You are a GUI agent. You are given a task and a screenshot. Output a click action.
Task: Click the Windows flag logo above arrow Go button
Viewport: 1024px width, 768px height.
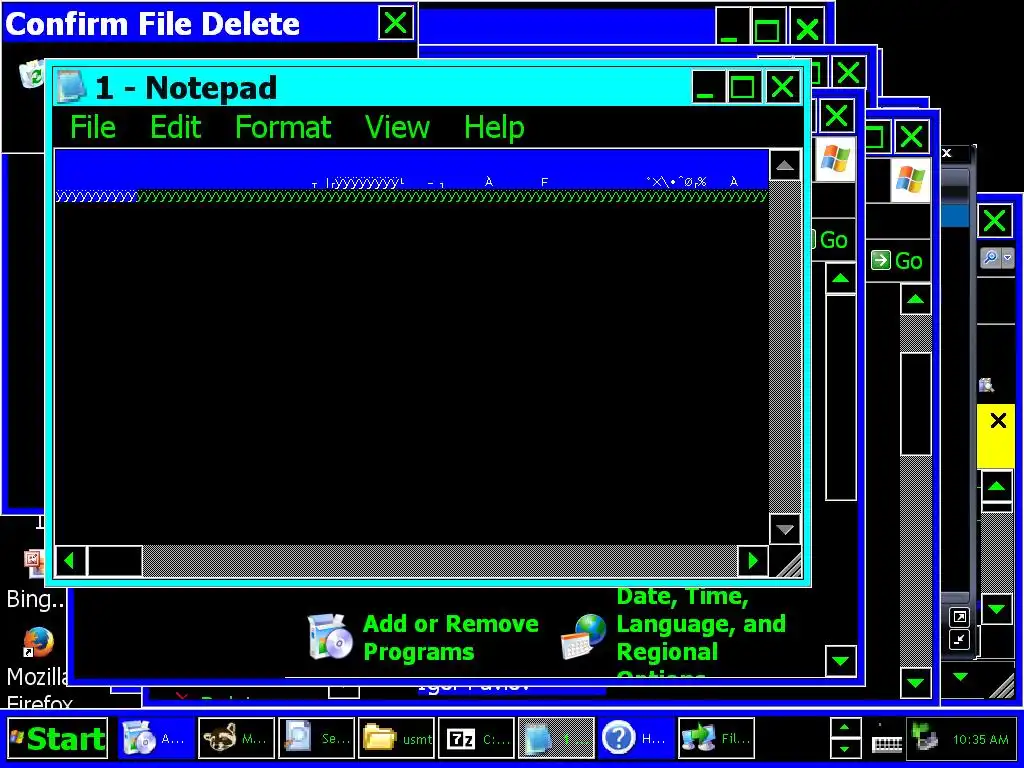(x=910, y=180)
